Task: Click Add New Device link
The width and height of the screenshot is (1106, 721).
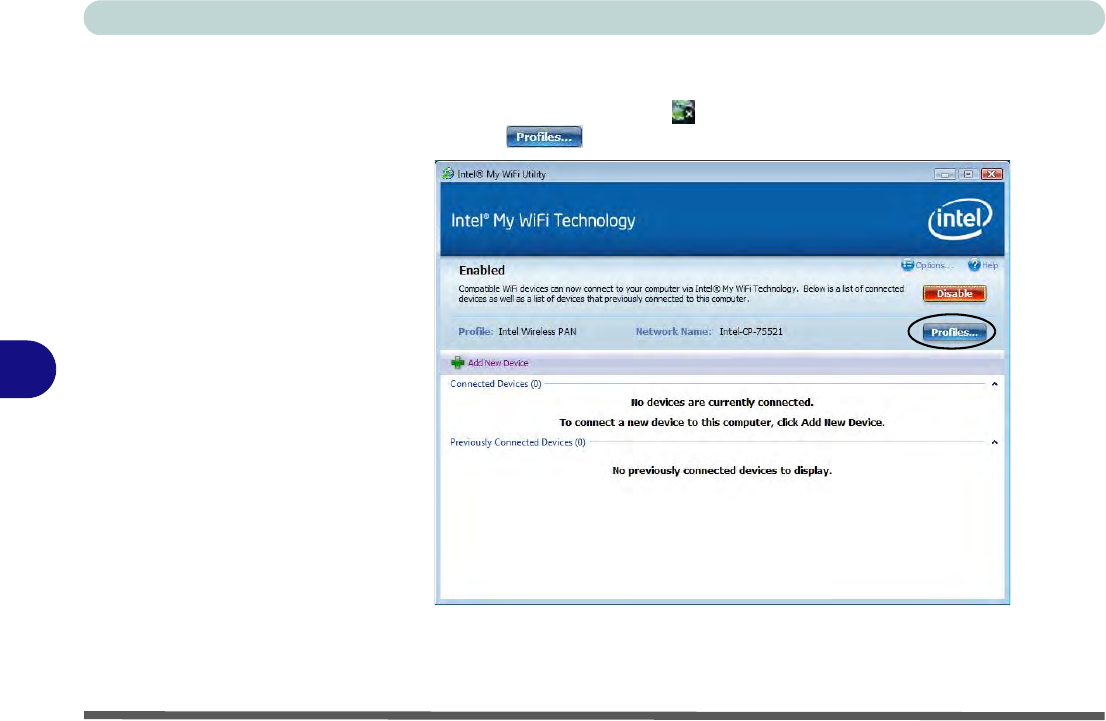Action: pyautogui.click(x=498, y=363)
